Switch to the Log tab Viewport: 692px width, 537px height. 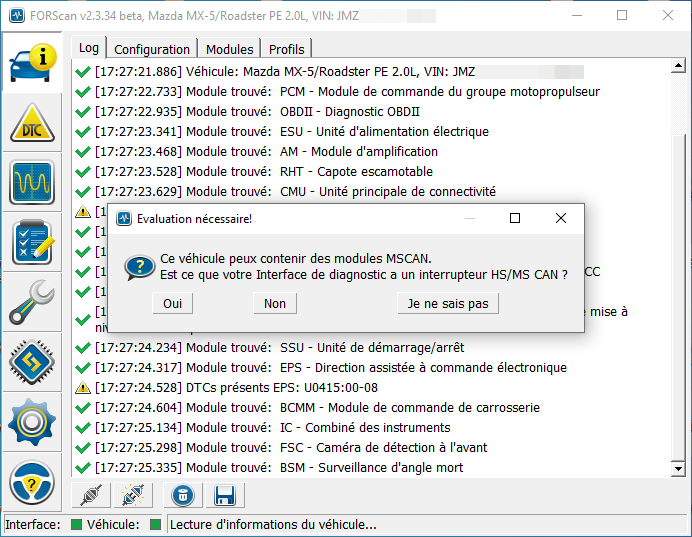pos(89,48)
